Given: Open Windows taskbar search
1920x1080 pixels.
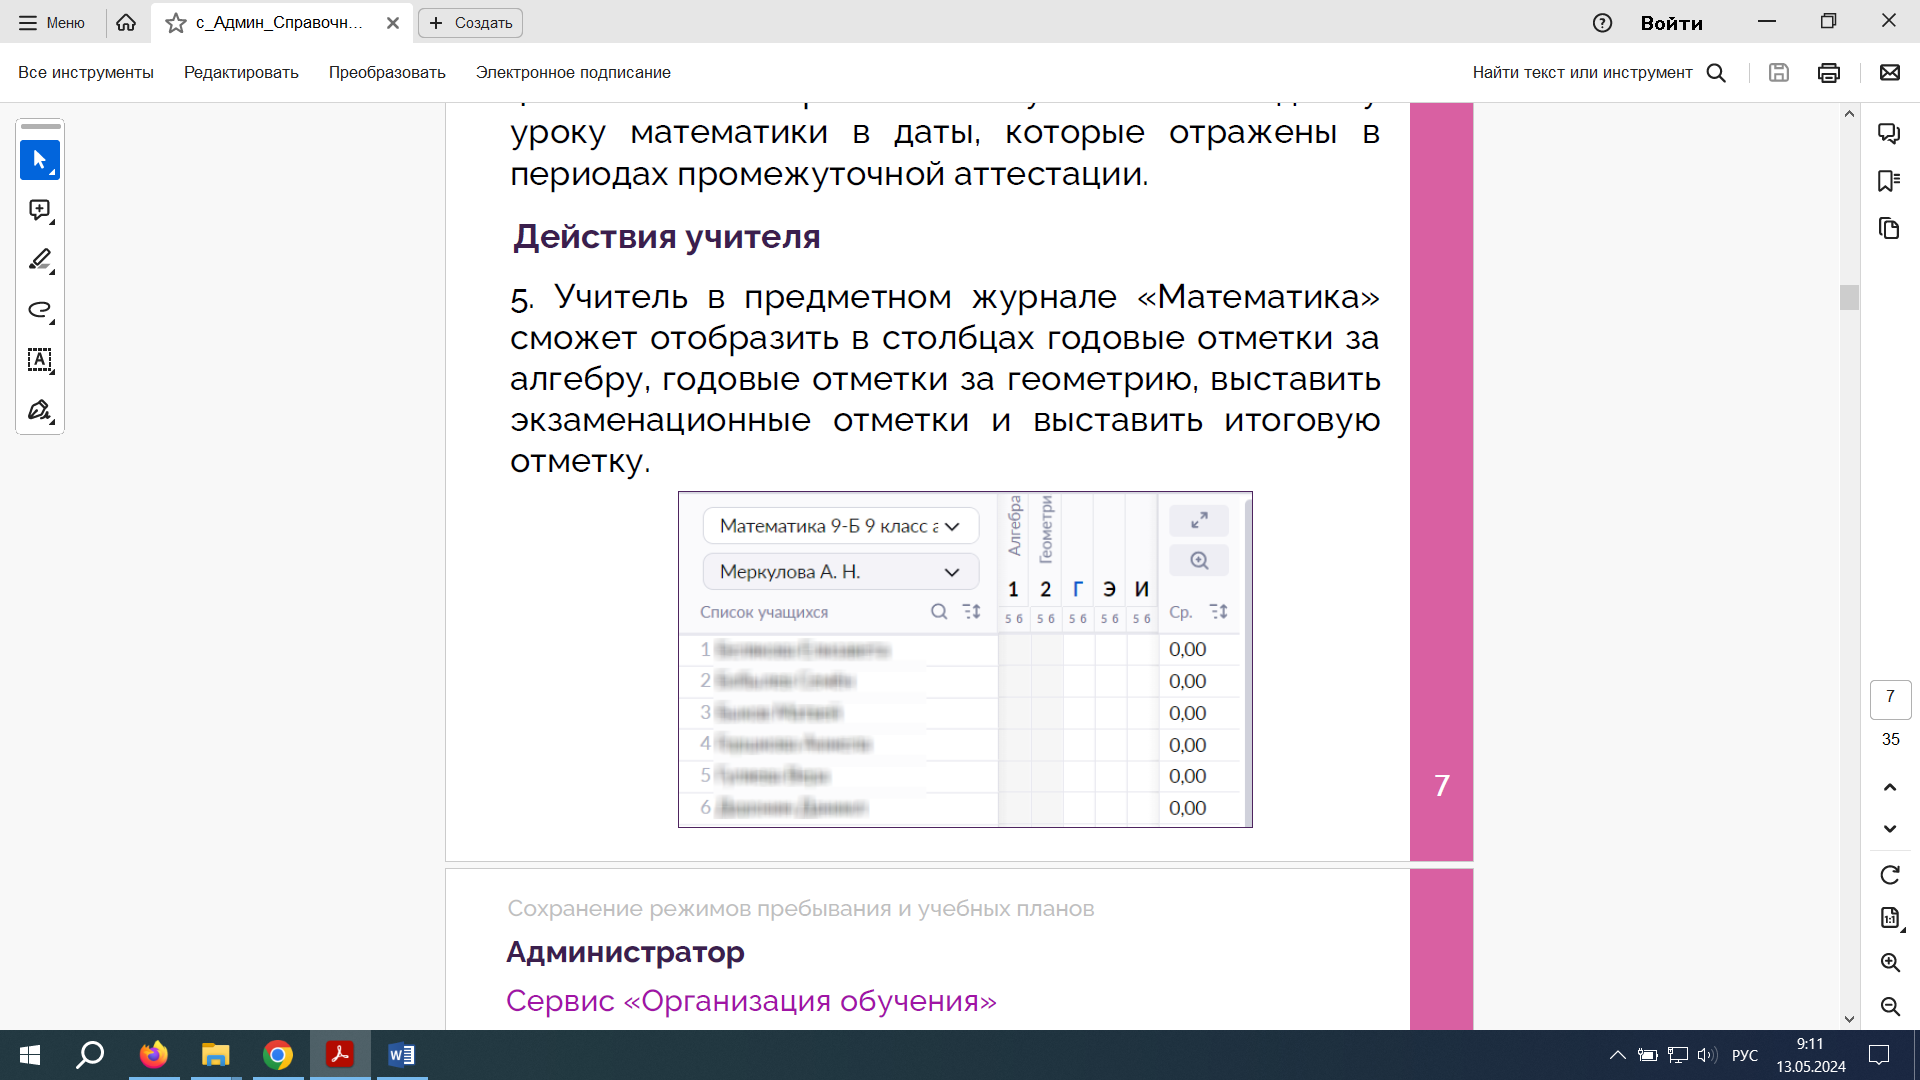Looking at the screenshot, I should point(91,1055).
